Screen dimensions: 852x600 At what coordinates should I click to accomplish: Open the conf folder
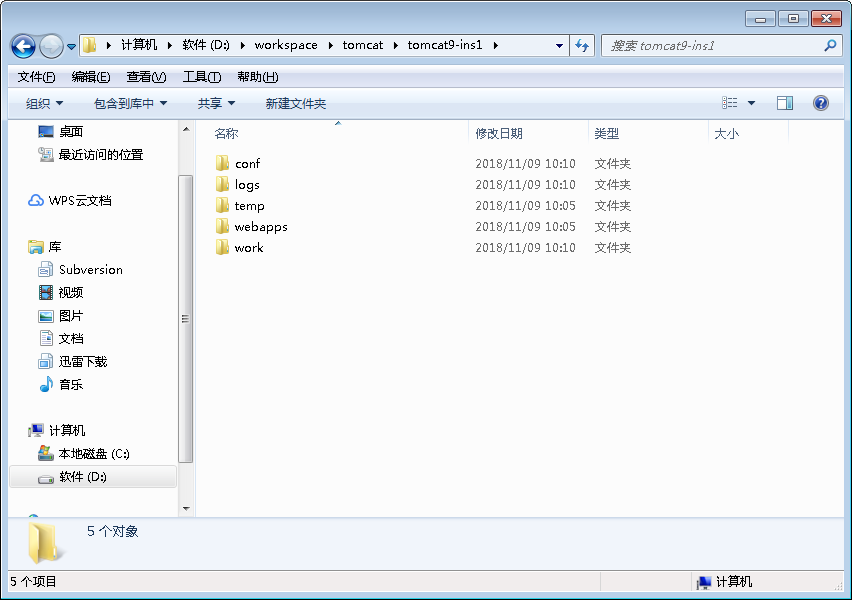(x=248, y=163)
